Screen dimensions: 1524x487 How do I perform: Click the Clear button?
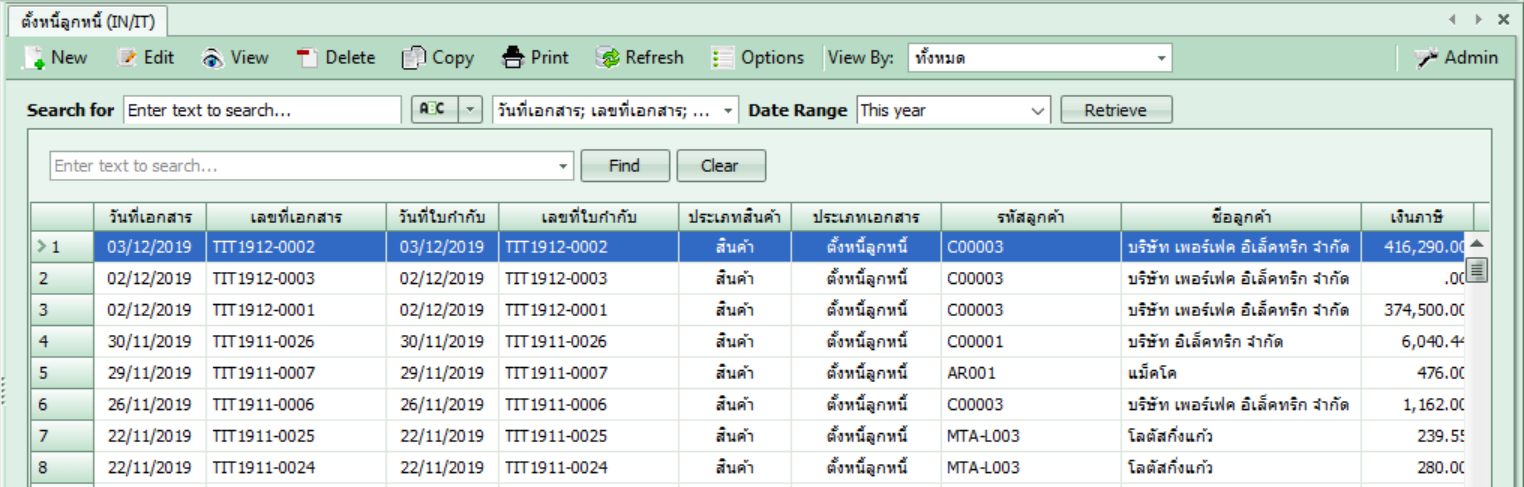720,166
